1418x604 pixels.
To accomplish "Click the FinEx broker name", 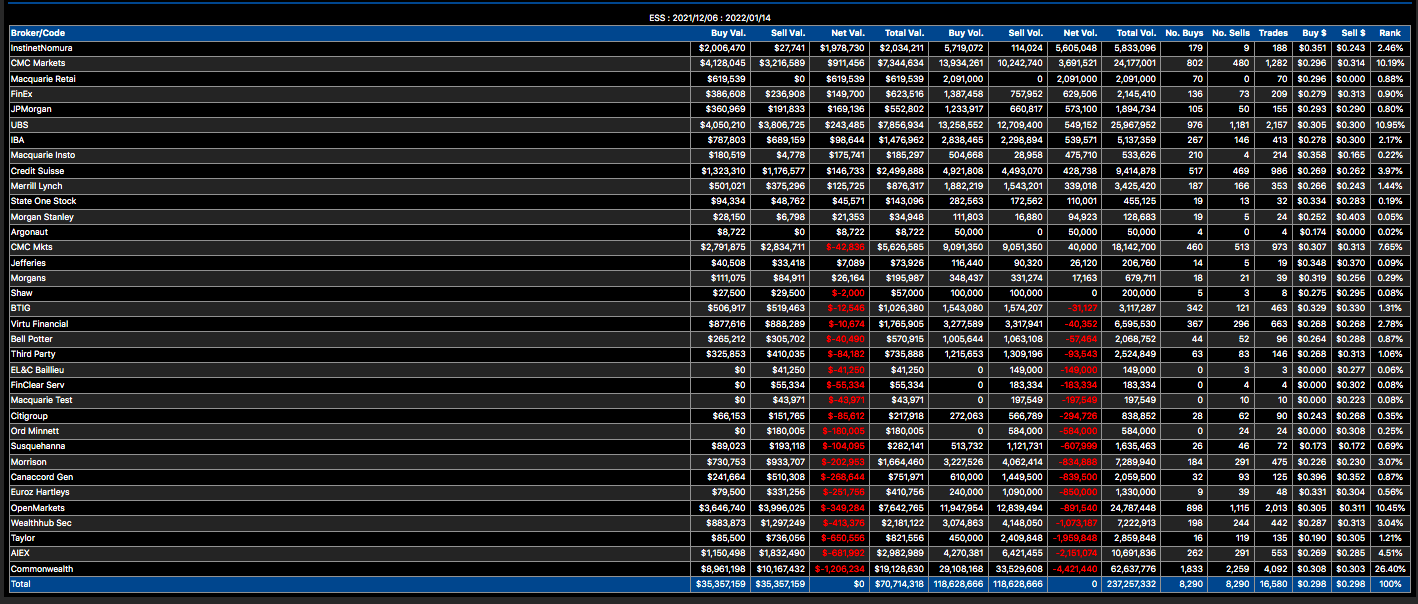I will [21, 94].
